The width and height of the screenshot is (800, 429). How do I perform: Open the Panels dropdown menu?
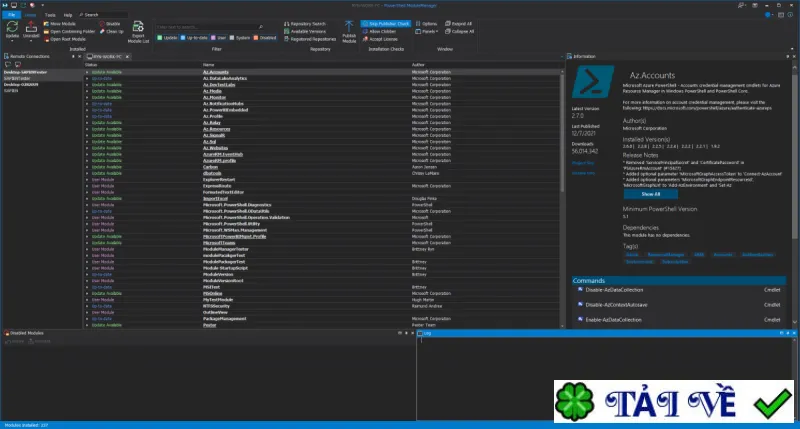(x=427, y=32)
